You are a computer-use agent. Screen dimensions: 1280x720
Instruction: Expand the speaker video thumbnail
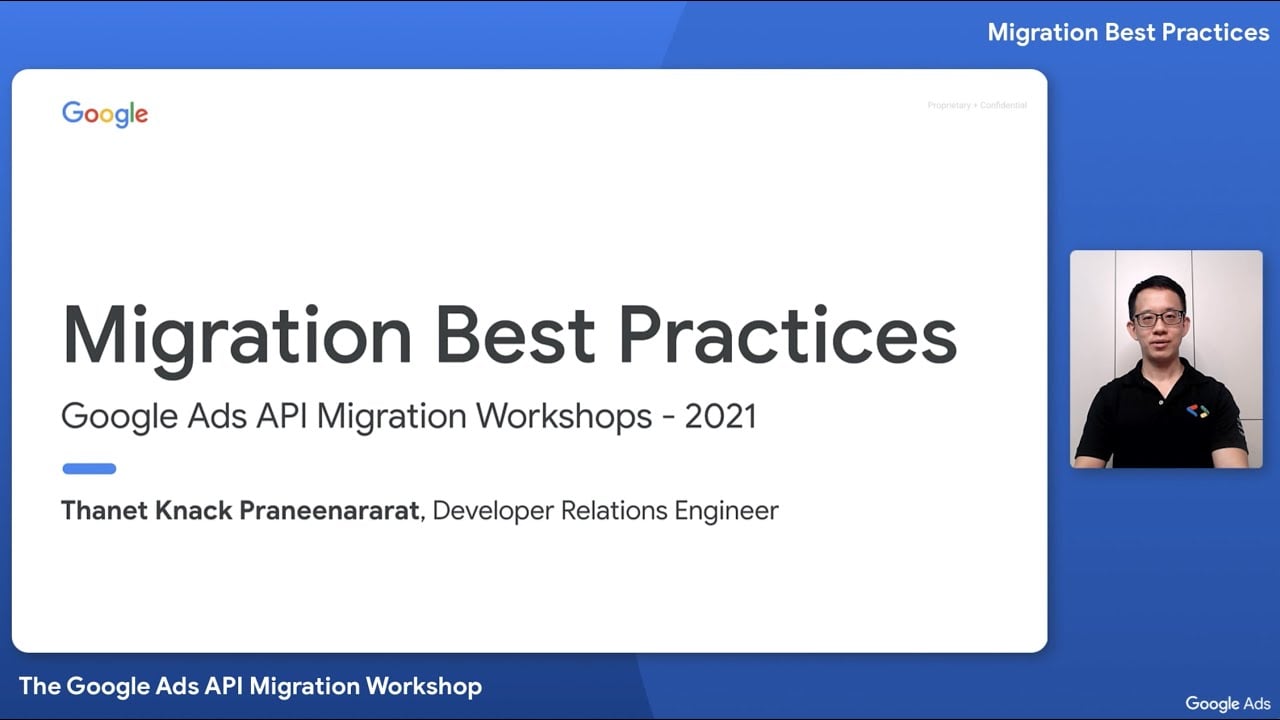1166,361
